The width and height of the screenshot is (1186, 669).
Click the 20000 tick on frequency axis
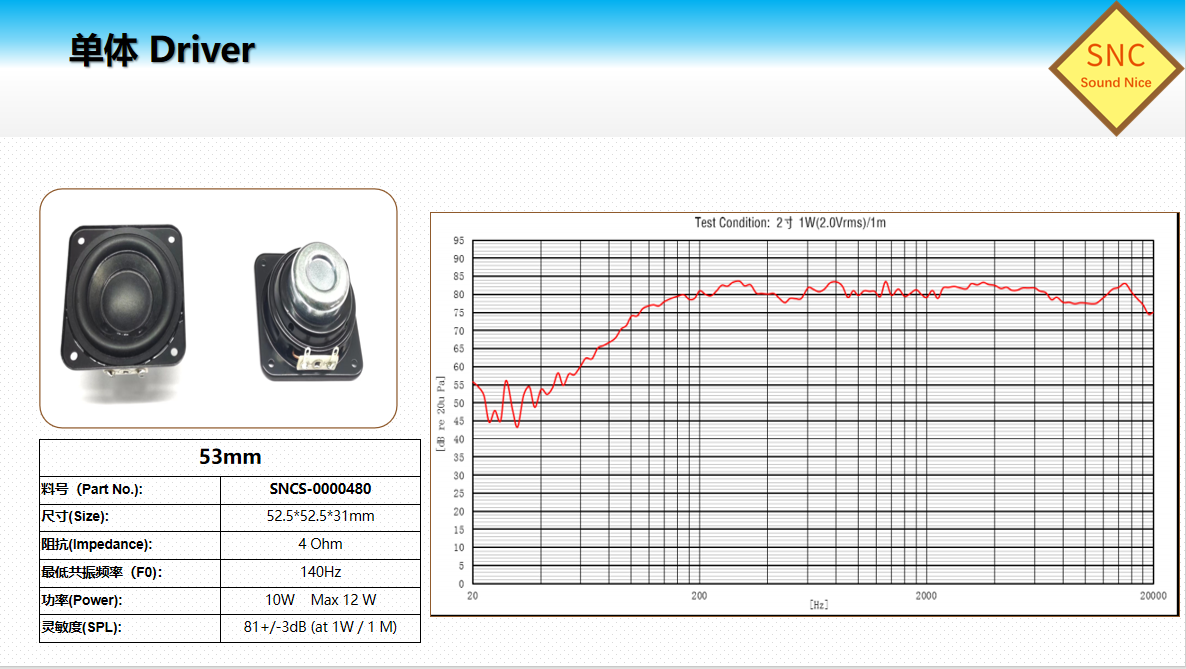[x=1152, y=596]
